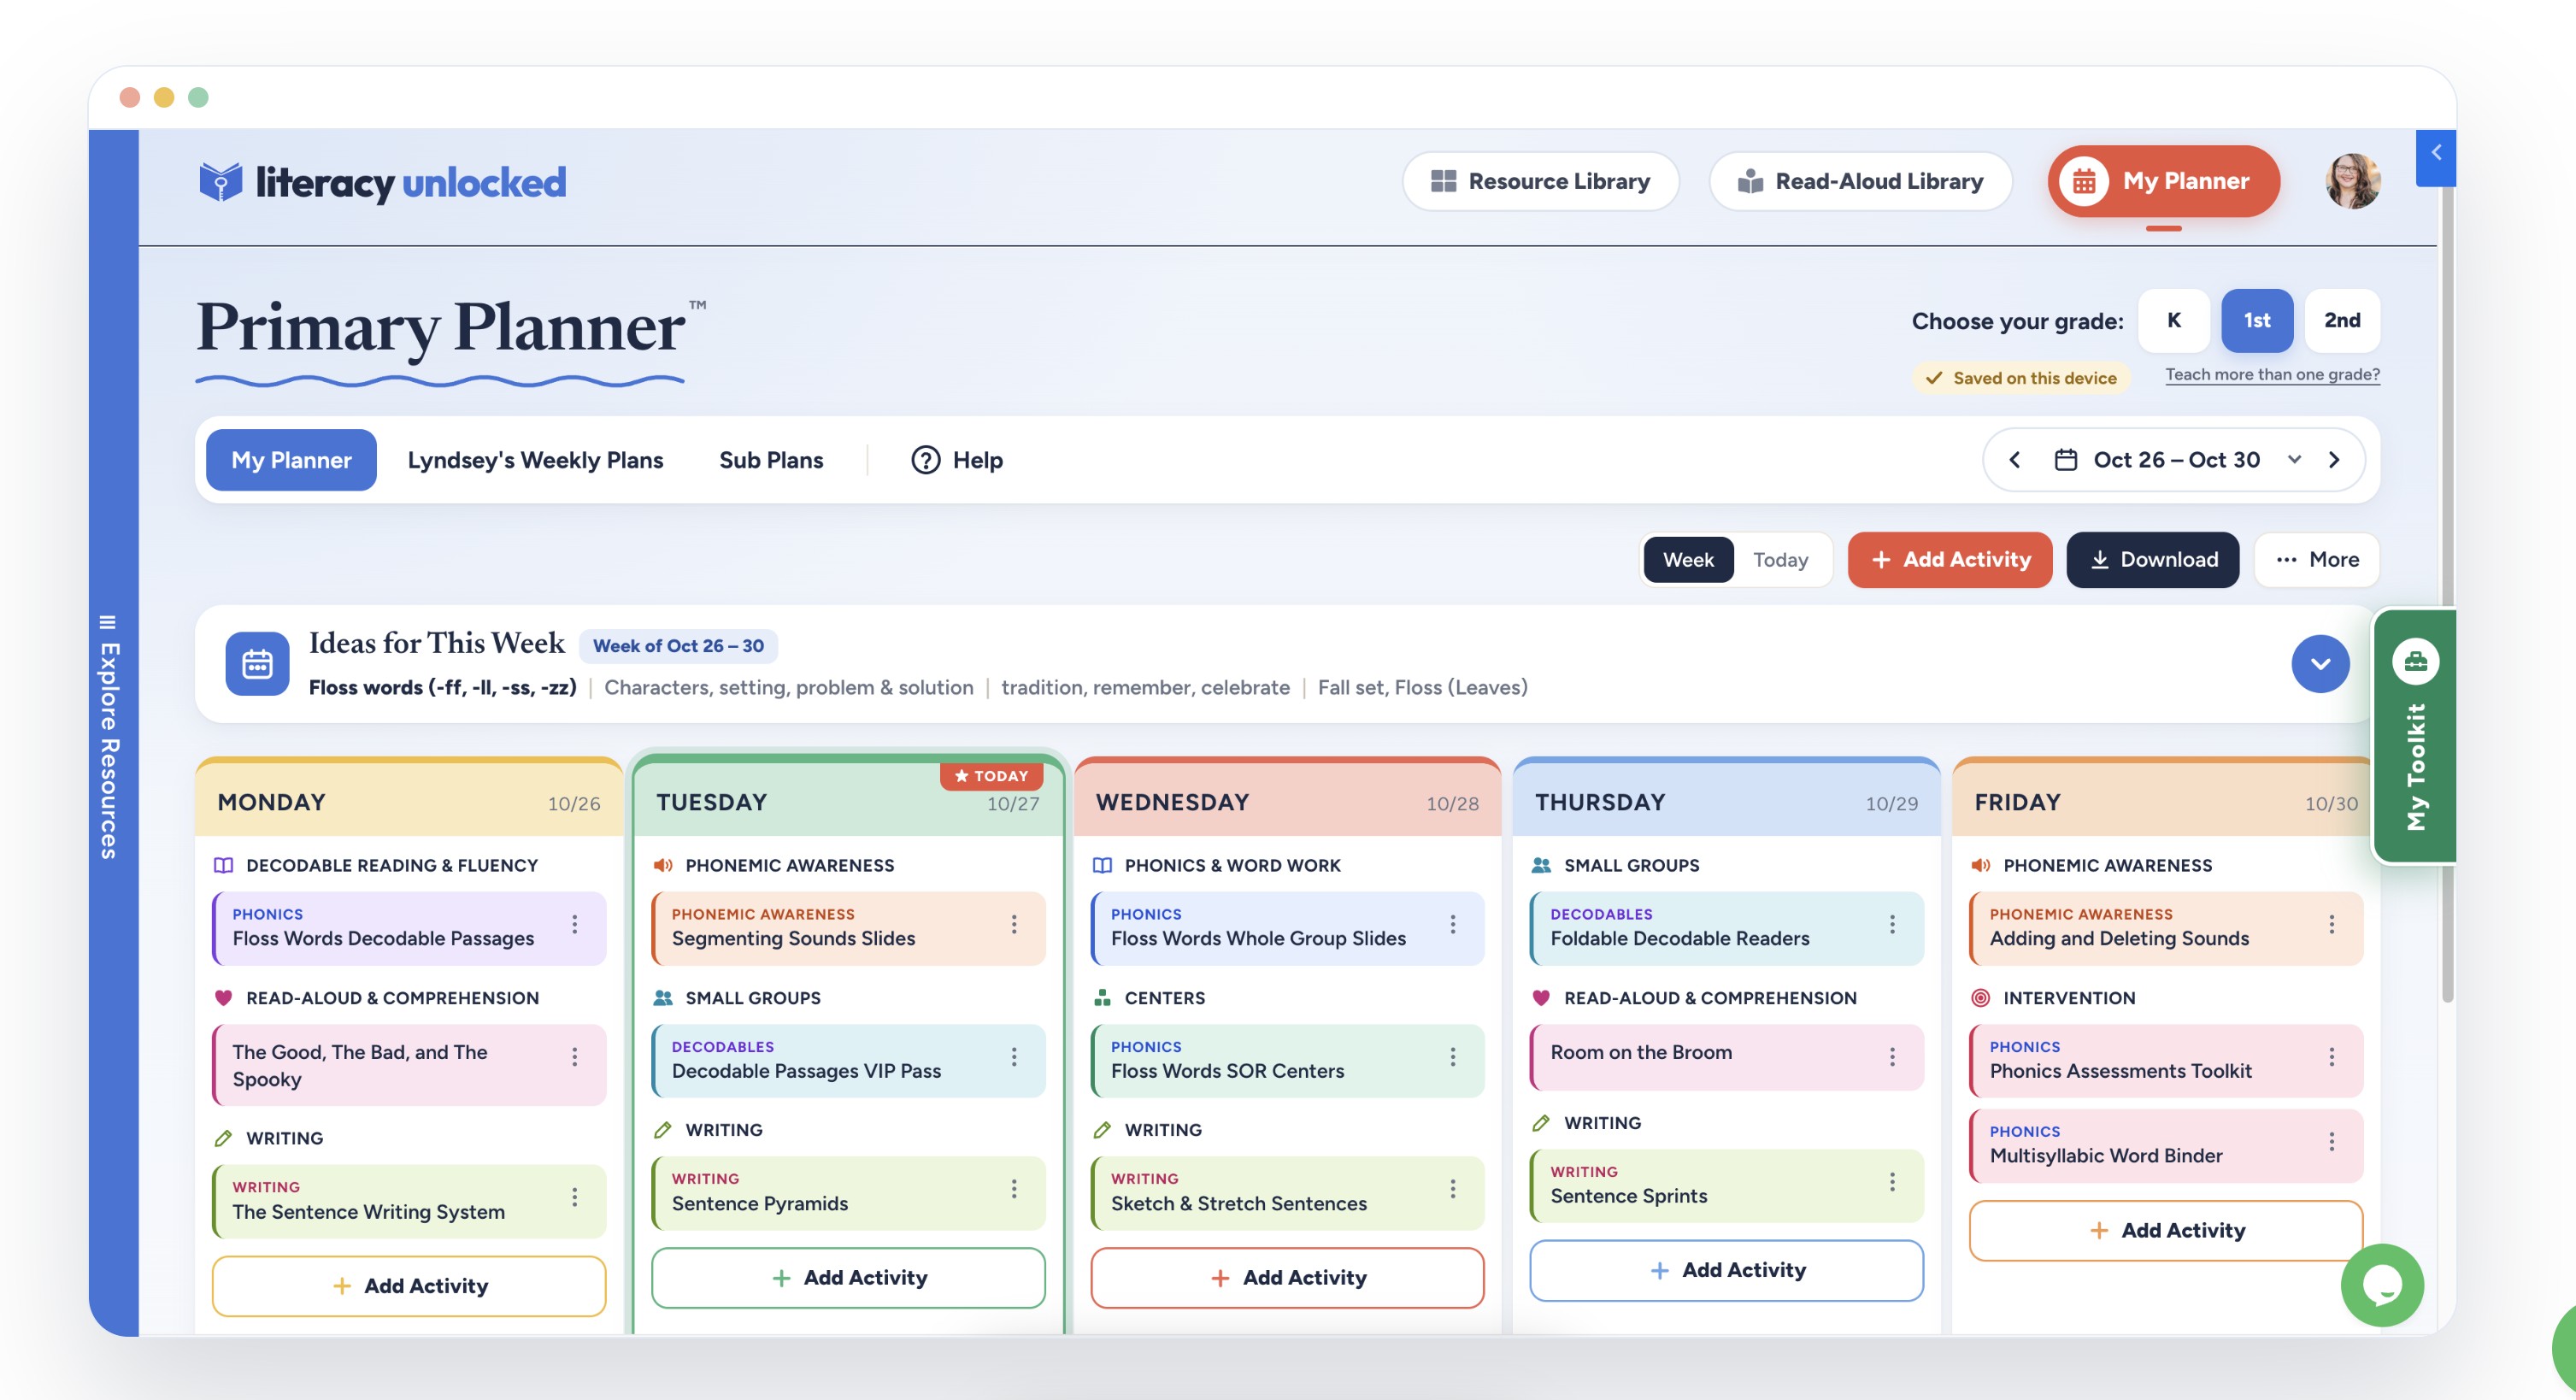Open the user profile avatar
Image resolution: width=2576 pixels, height=1400 pixels.
pos(2352,181)
